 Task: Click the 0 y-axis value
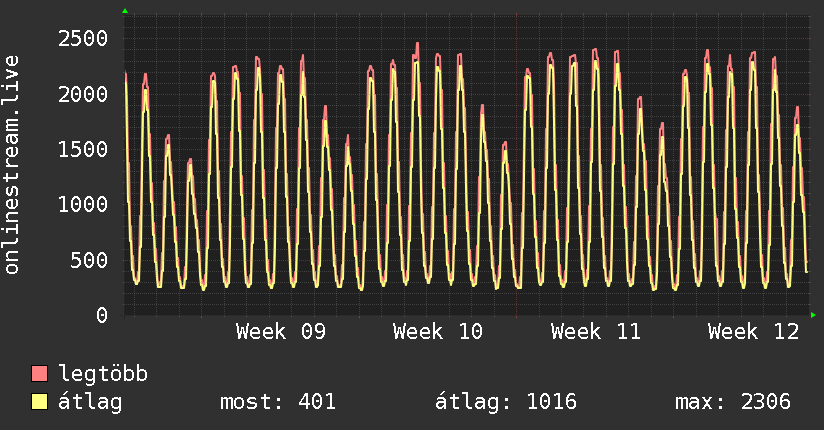pyautogui.click(x=101, y=316)
